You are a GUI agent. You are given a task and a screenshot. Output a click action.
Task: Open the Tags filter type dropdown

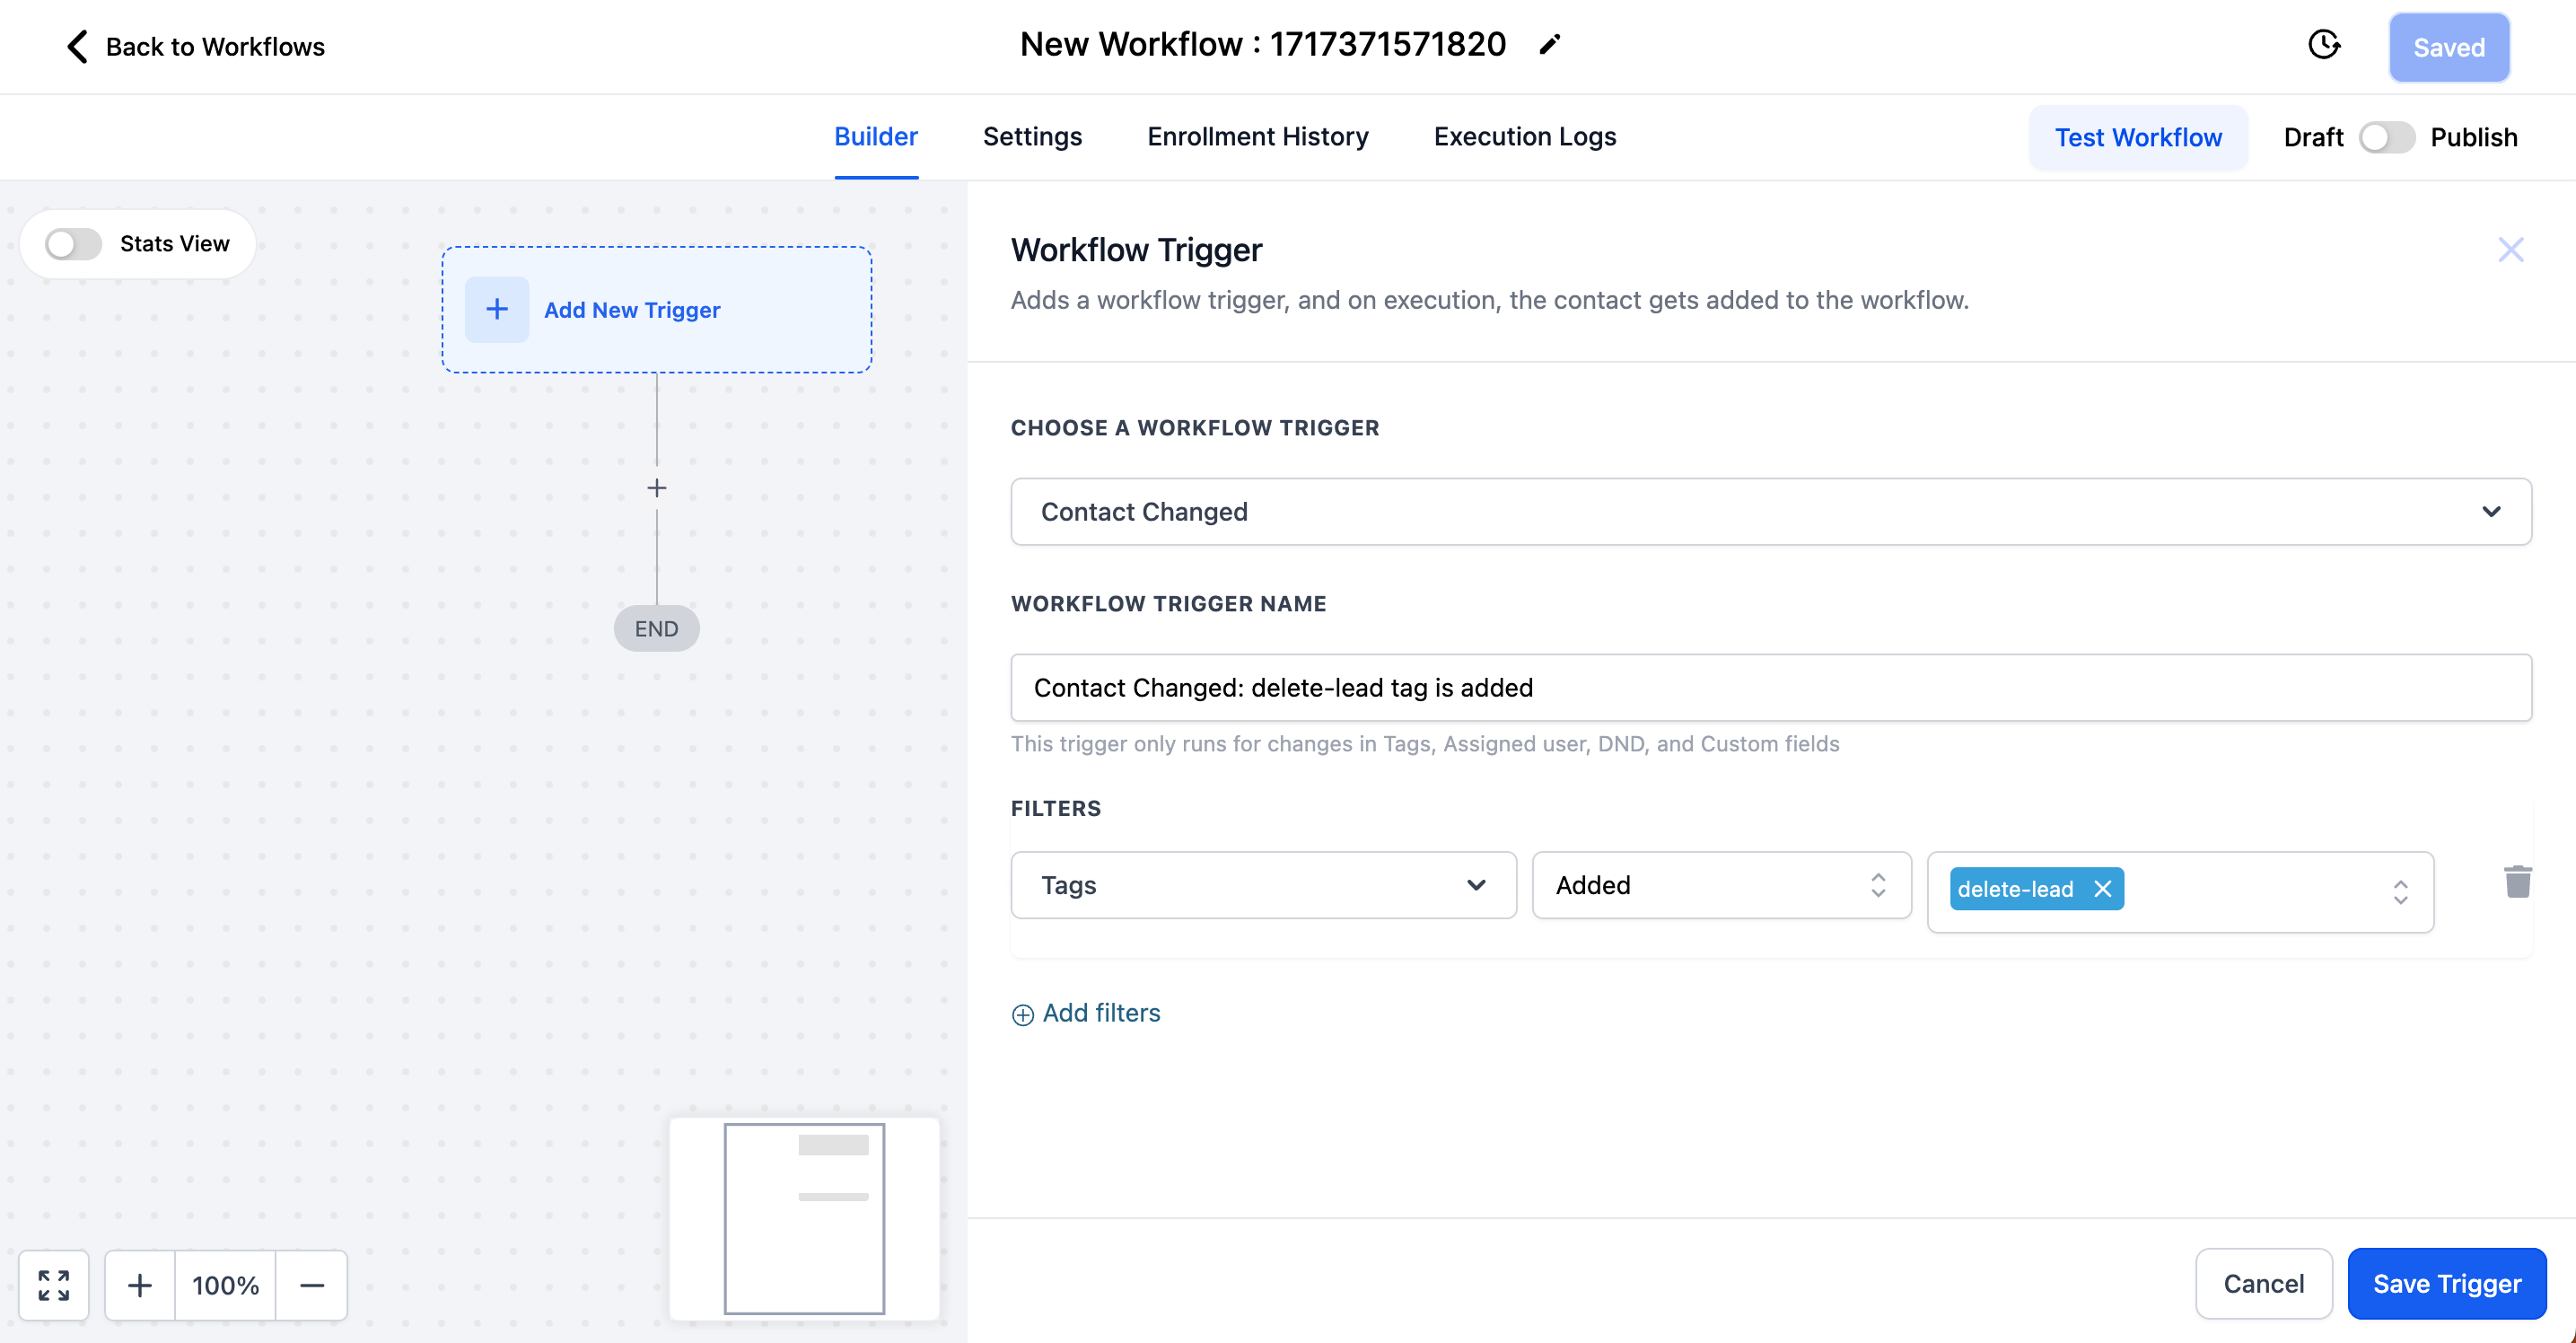[1263, 885]
